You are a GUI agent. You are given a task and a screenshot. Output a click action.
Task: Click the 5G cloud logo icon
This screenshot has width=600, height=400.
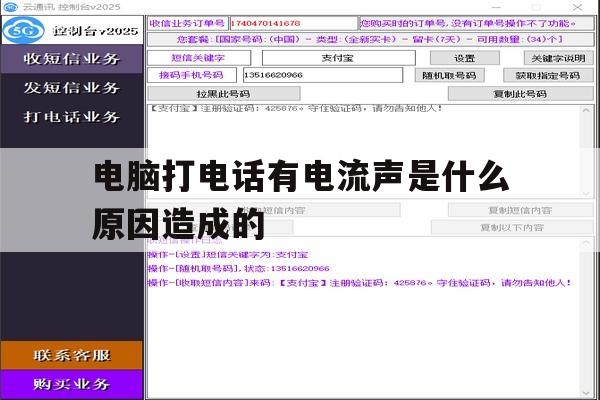24,30
